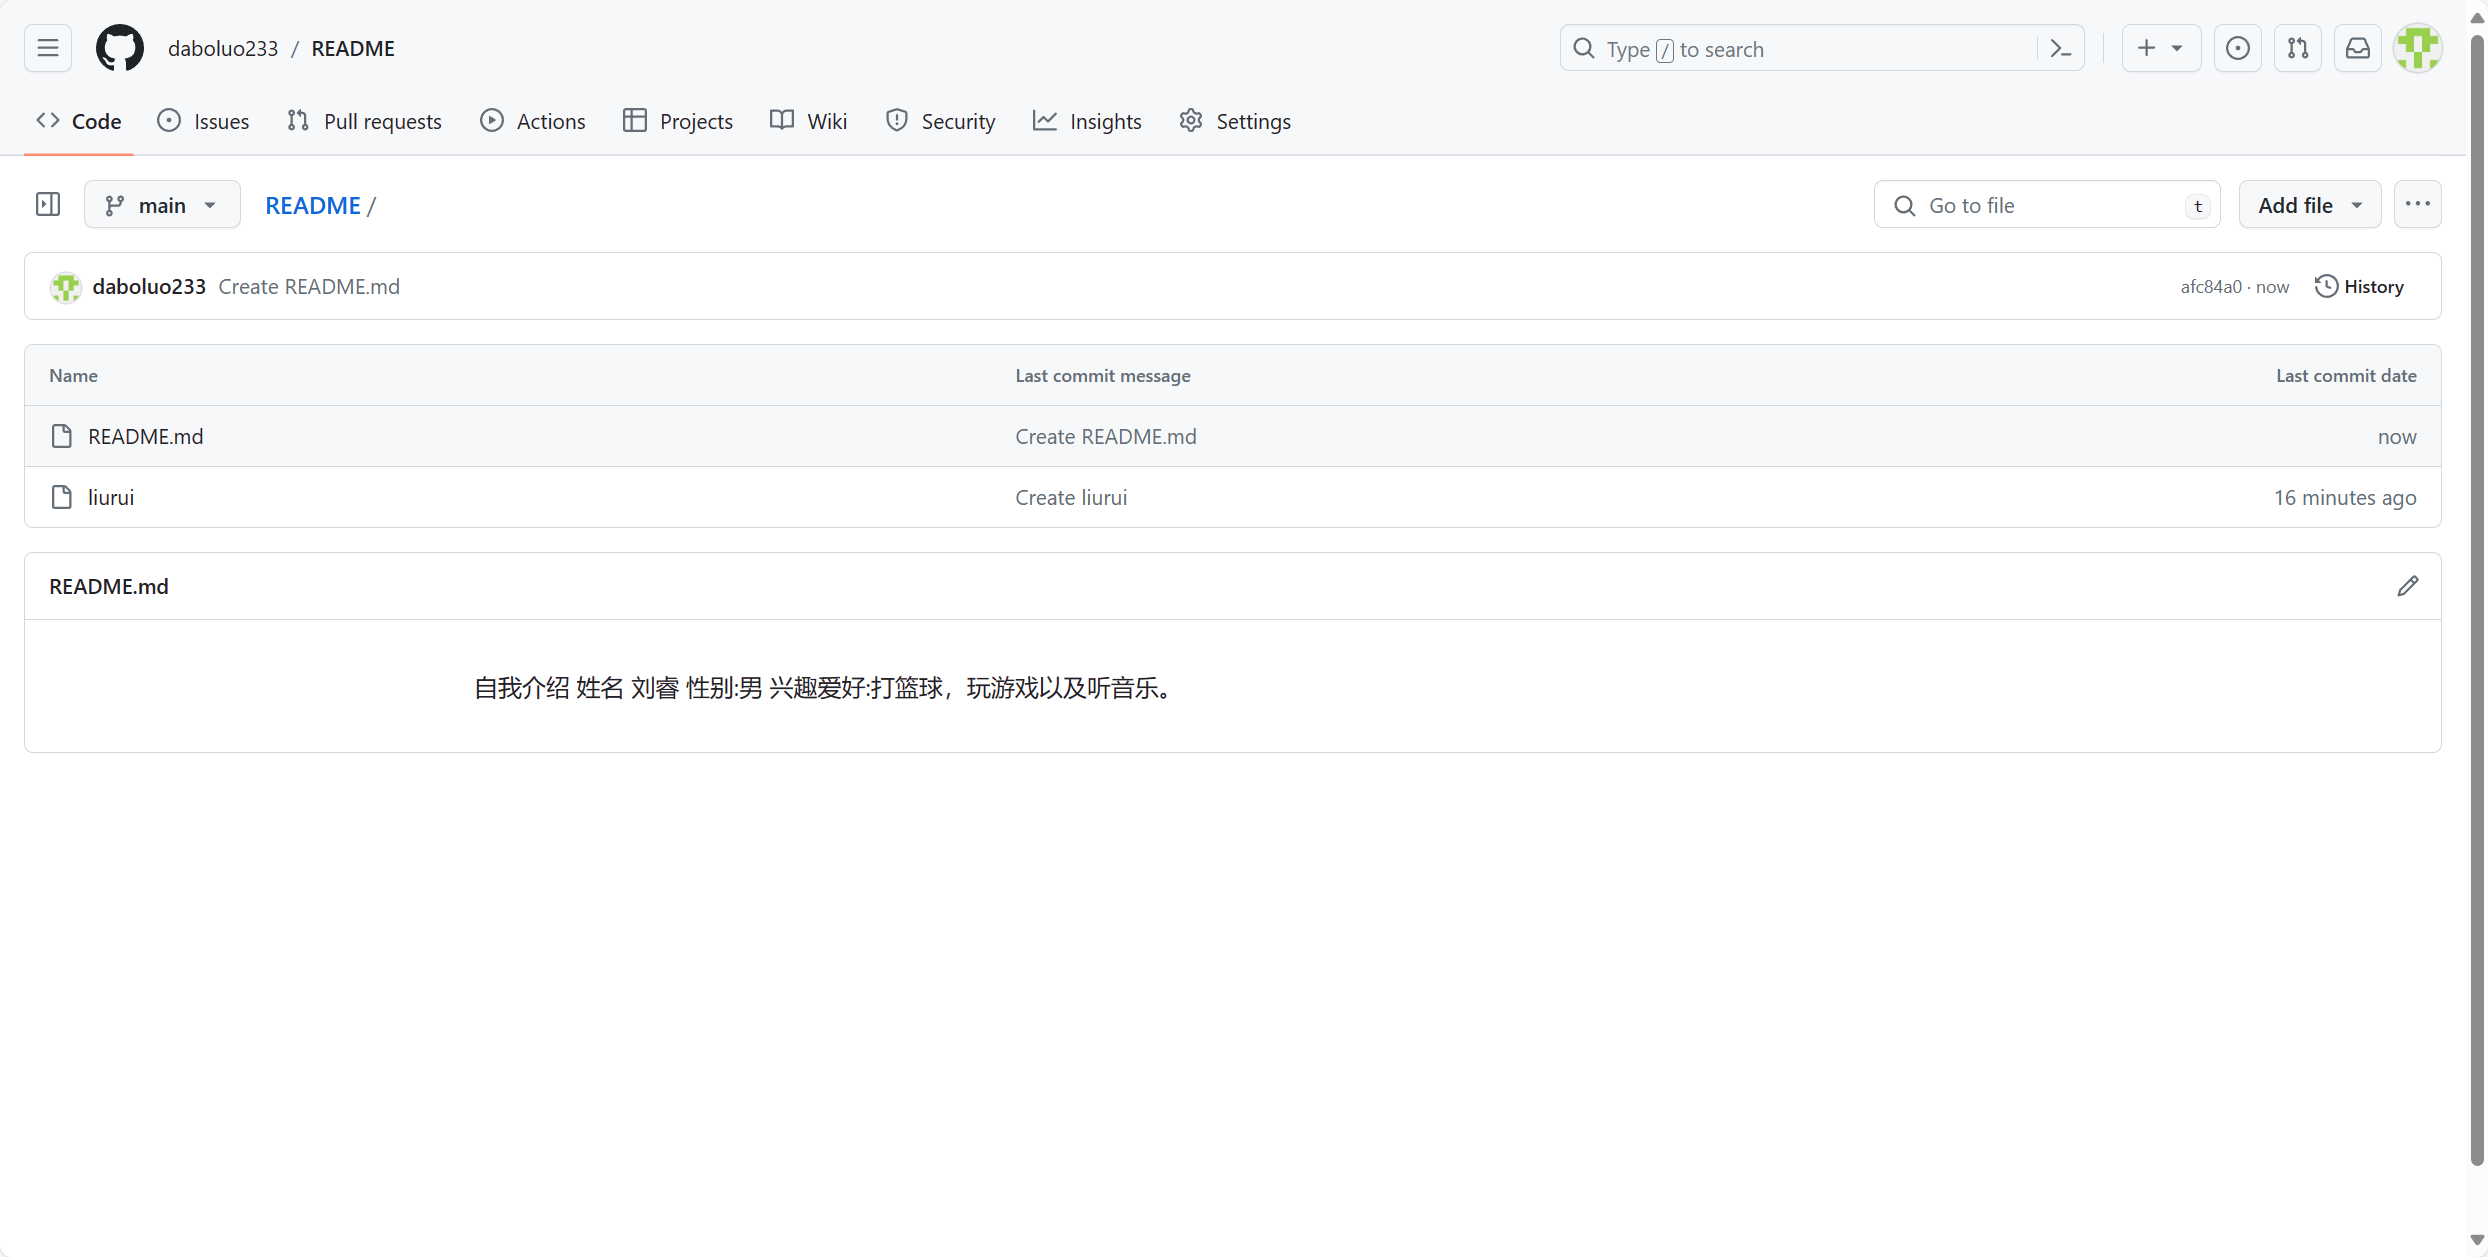Open the notifications inbox icon
The height and width of the screenshot is (1257, 2488).
pyautogui.click(x=2358, y=48)
